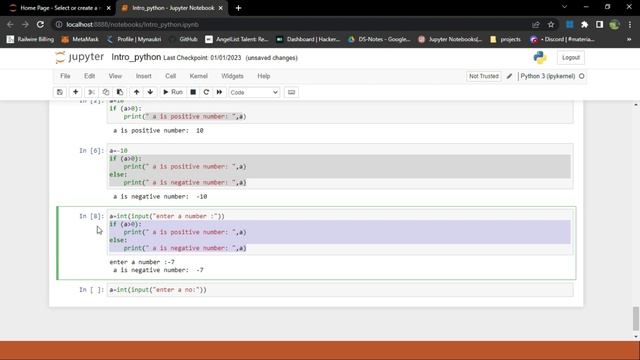Screen dimensions: 640x360
Task: Open the Railwire Billing bookmark
Action: 30,39
